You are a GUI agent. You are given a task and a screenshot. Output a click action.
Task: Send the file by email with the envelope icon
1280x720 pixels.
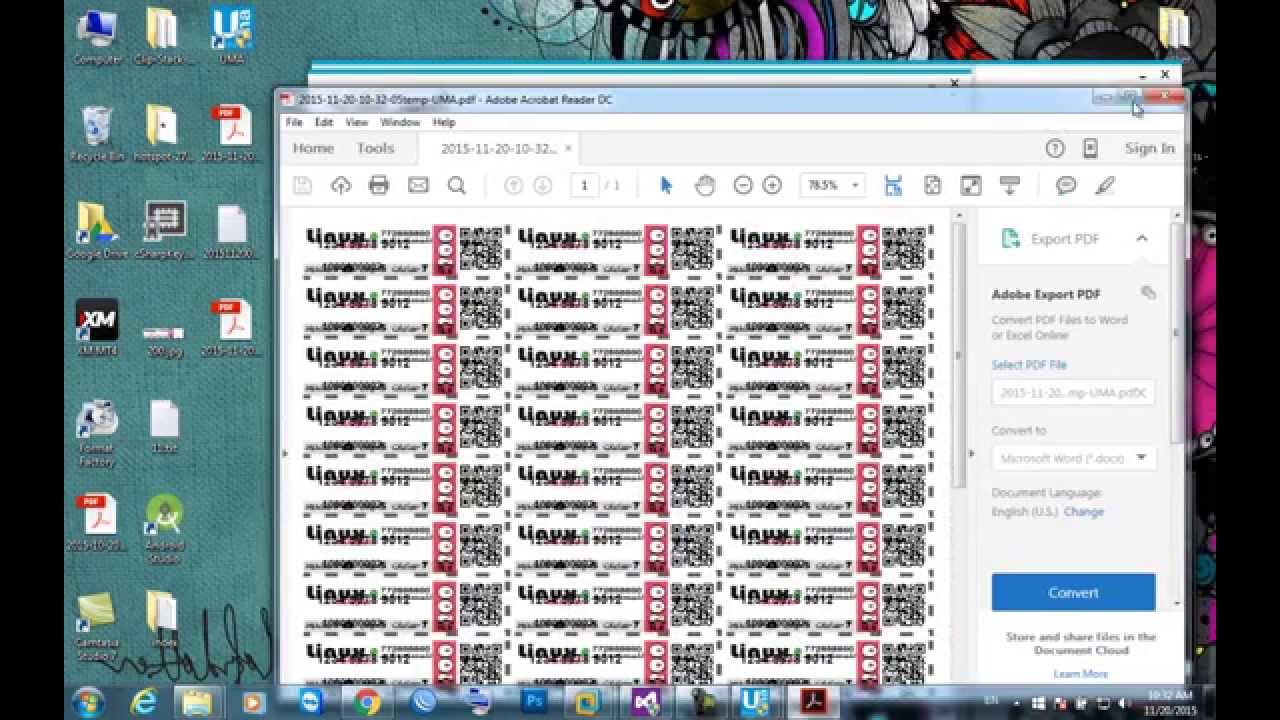click(418, 185)
